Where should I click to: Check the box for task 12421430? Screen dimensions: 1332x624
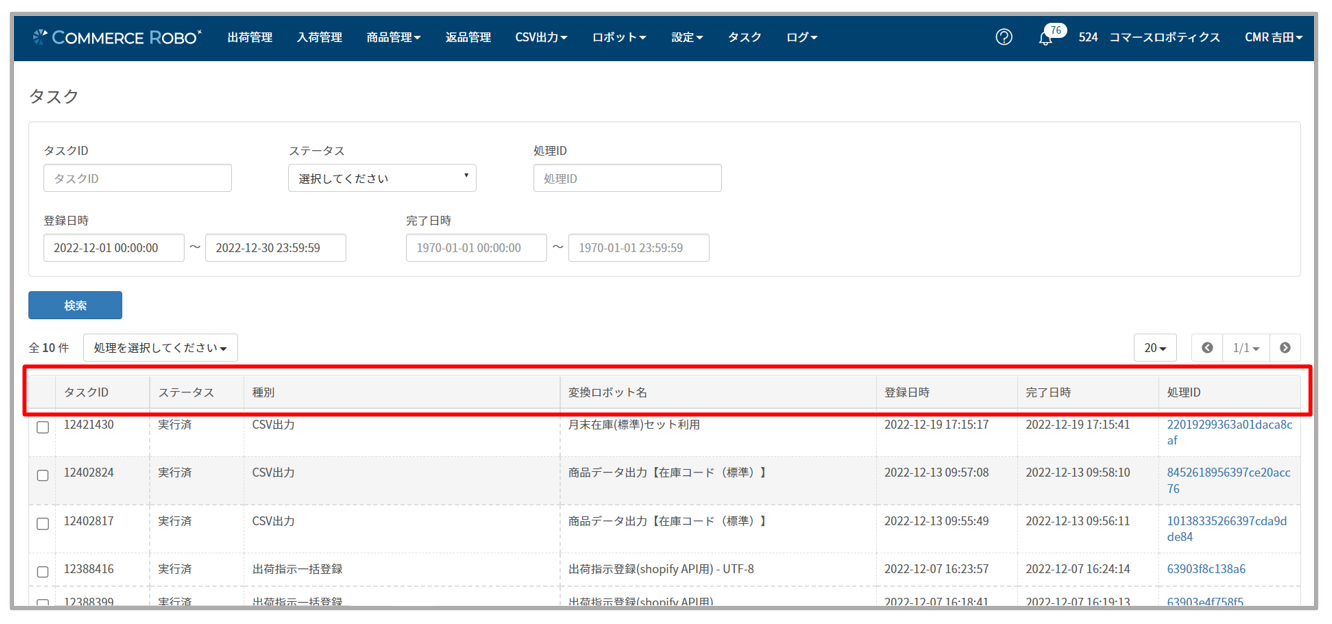pos(43,427)
